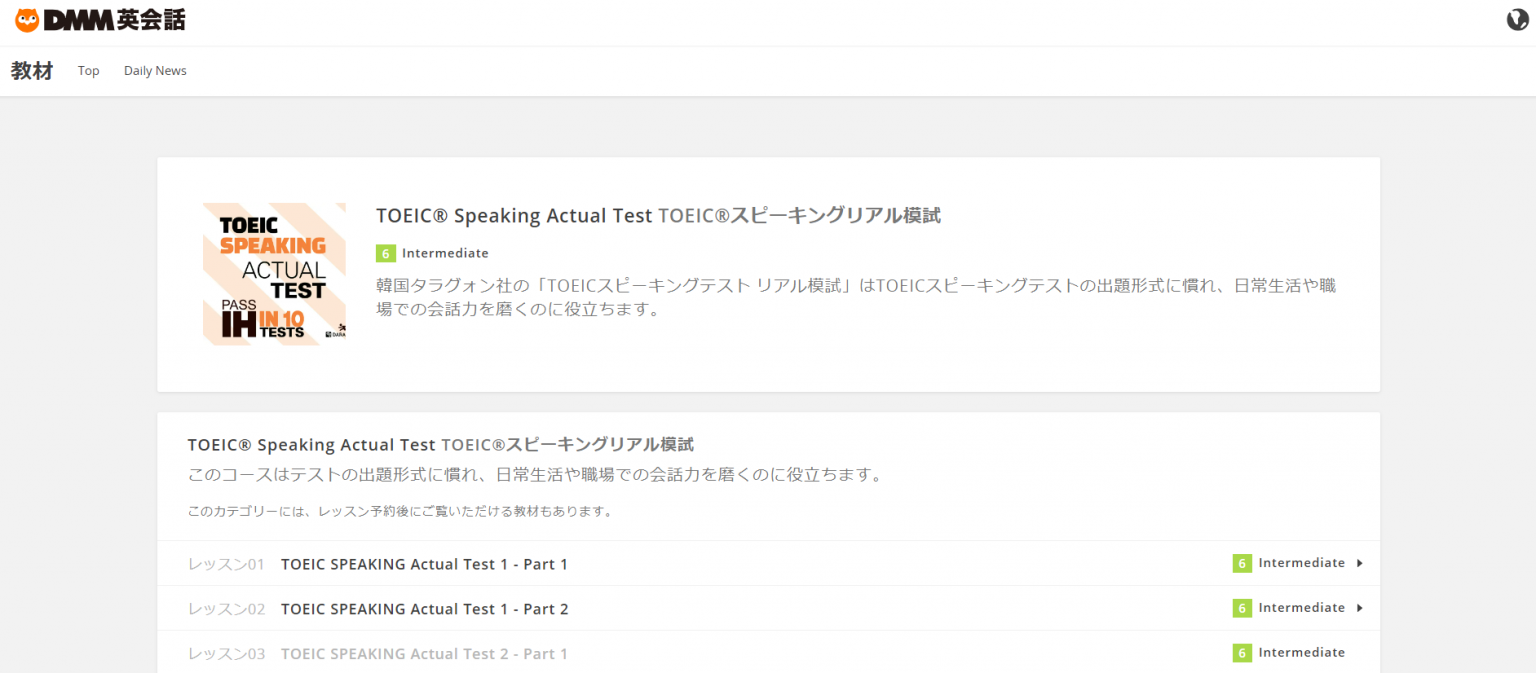Screen dimensions: 1536x673
Task: Open the globe language icon
Action: point(1517,20)
